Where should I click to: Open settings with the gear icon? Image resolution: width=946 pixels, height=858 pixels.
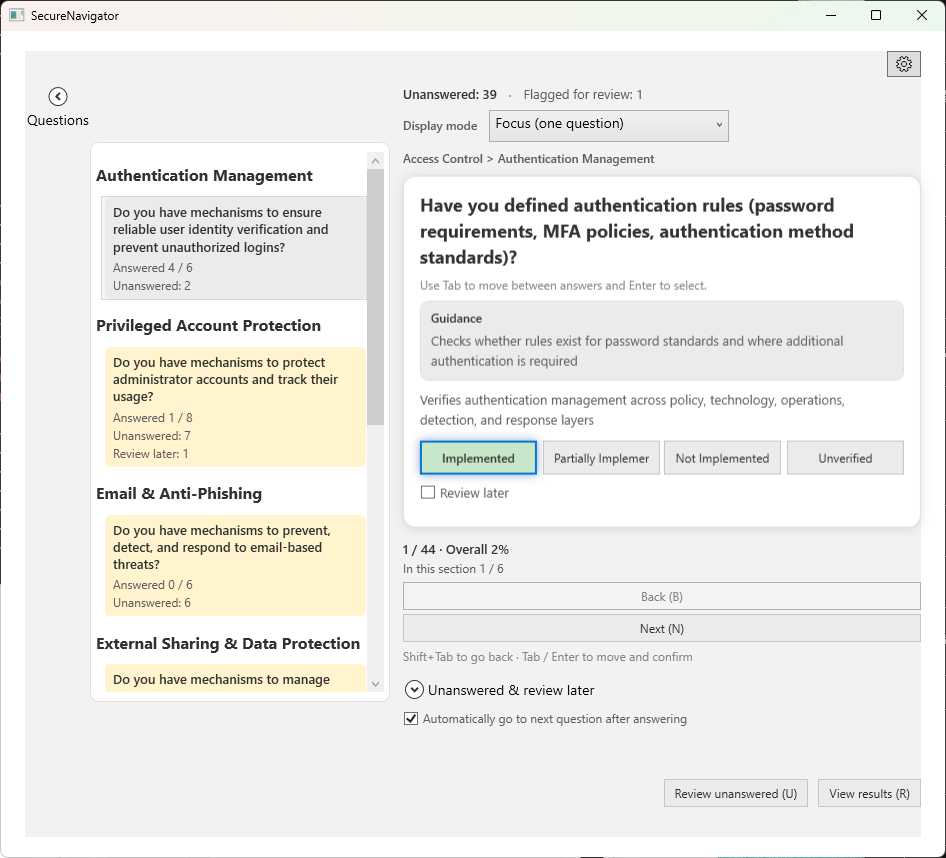[x=903, y=64]
